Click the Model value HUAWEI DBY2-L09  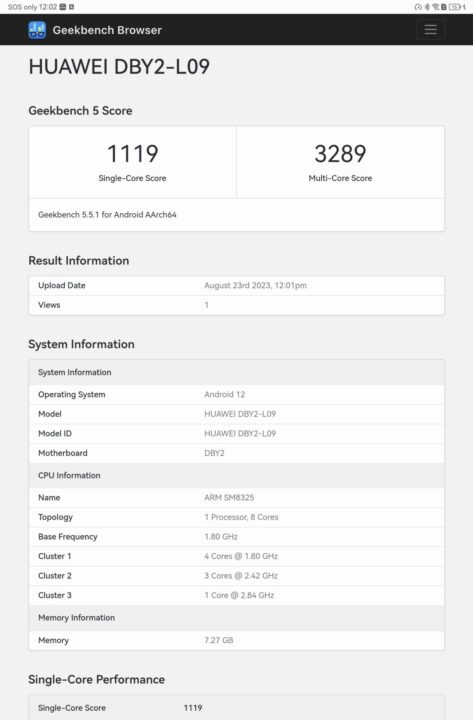240,414
